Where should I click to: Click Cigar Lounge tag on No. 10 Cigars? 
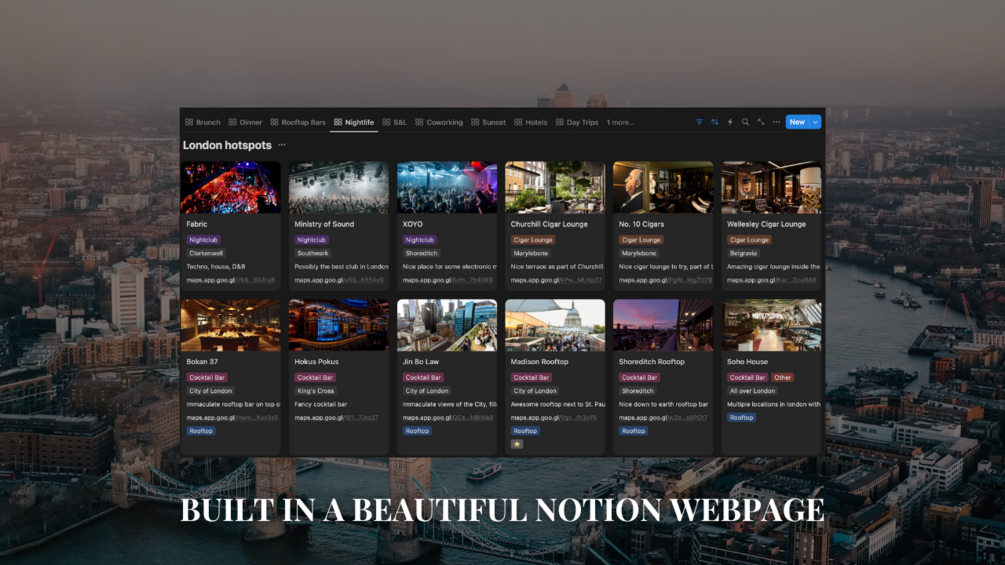click(x=641, y=240)
